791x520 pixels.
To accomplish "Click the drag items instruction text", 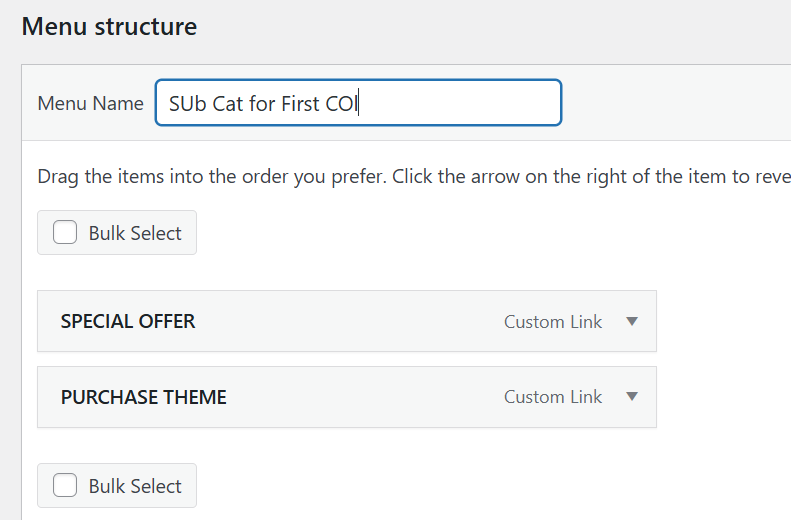I will [x=414, y=177].
